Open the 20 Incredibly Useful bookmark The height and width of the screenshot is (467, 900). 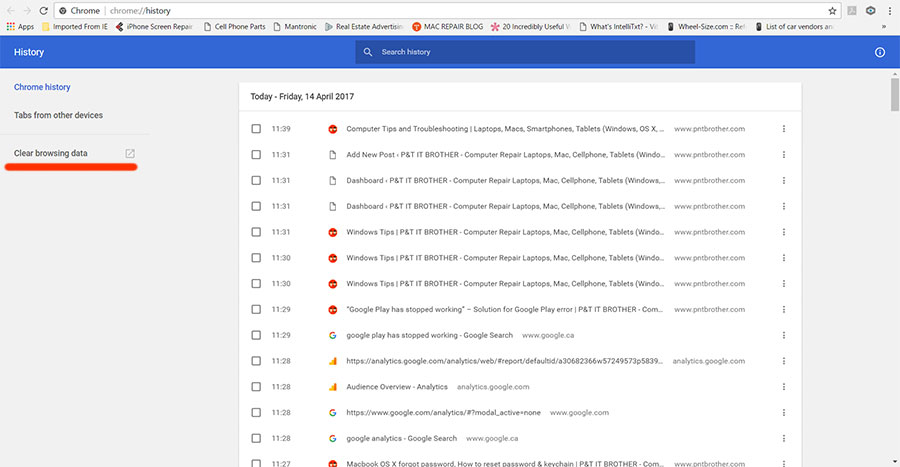pyautogui.click(x=530, y=26)
